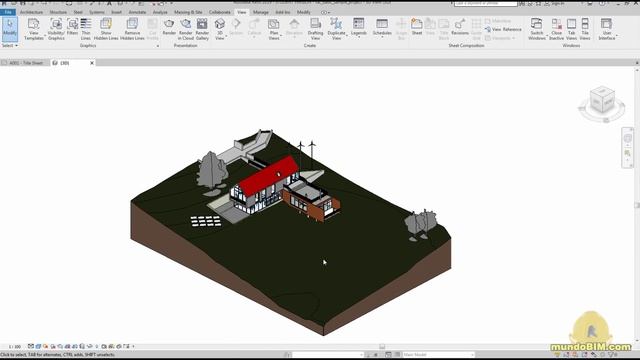640x360 pixels.
Task: Click Close Inactive views
Action: click(556, 29)
